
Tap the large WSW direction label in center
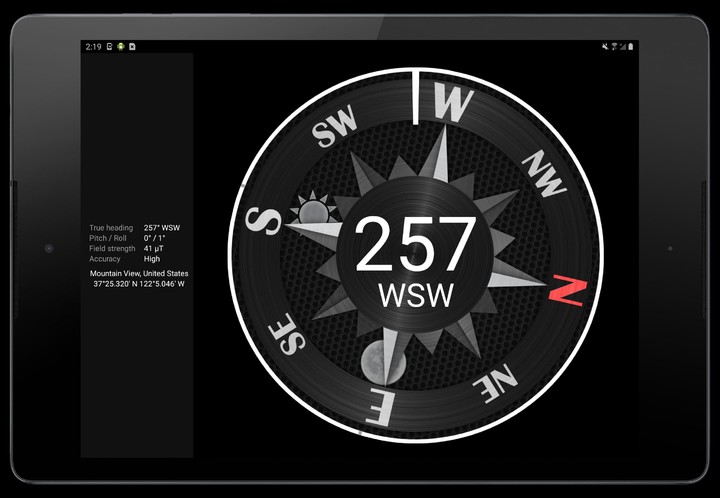(416, 296)
